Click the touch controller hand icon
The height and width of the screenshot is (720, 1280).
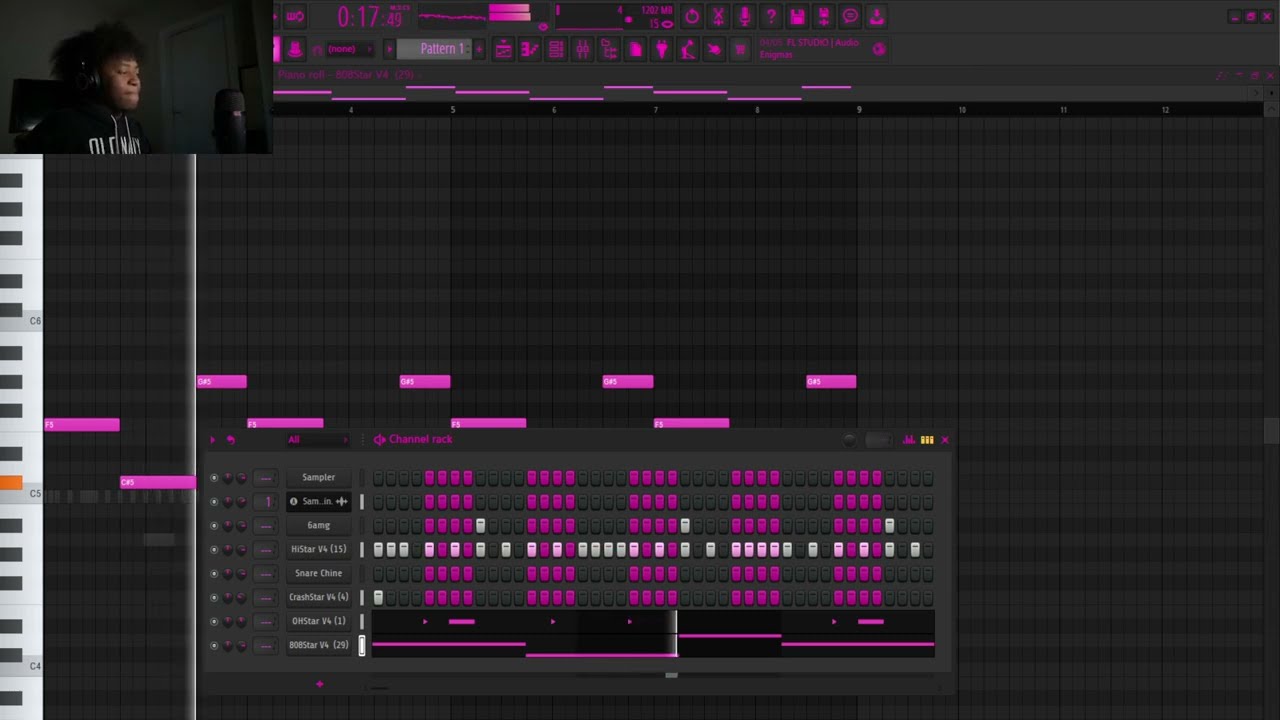click(x=714, y=49)
